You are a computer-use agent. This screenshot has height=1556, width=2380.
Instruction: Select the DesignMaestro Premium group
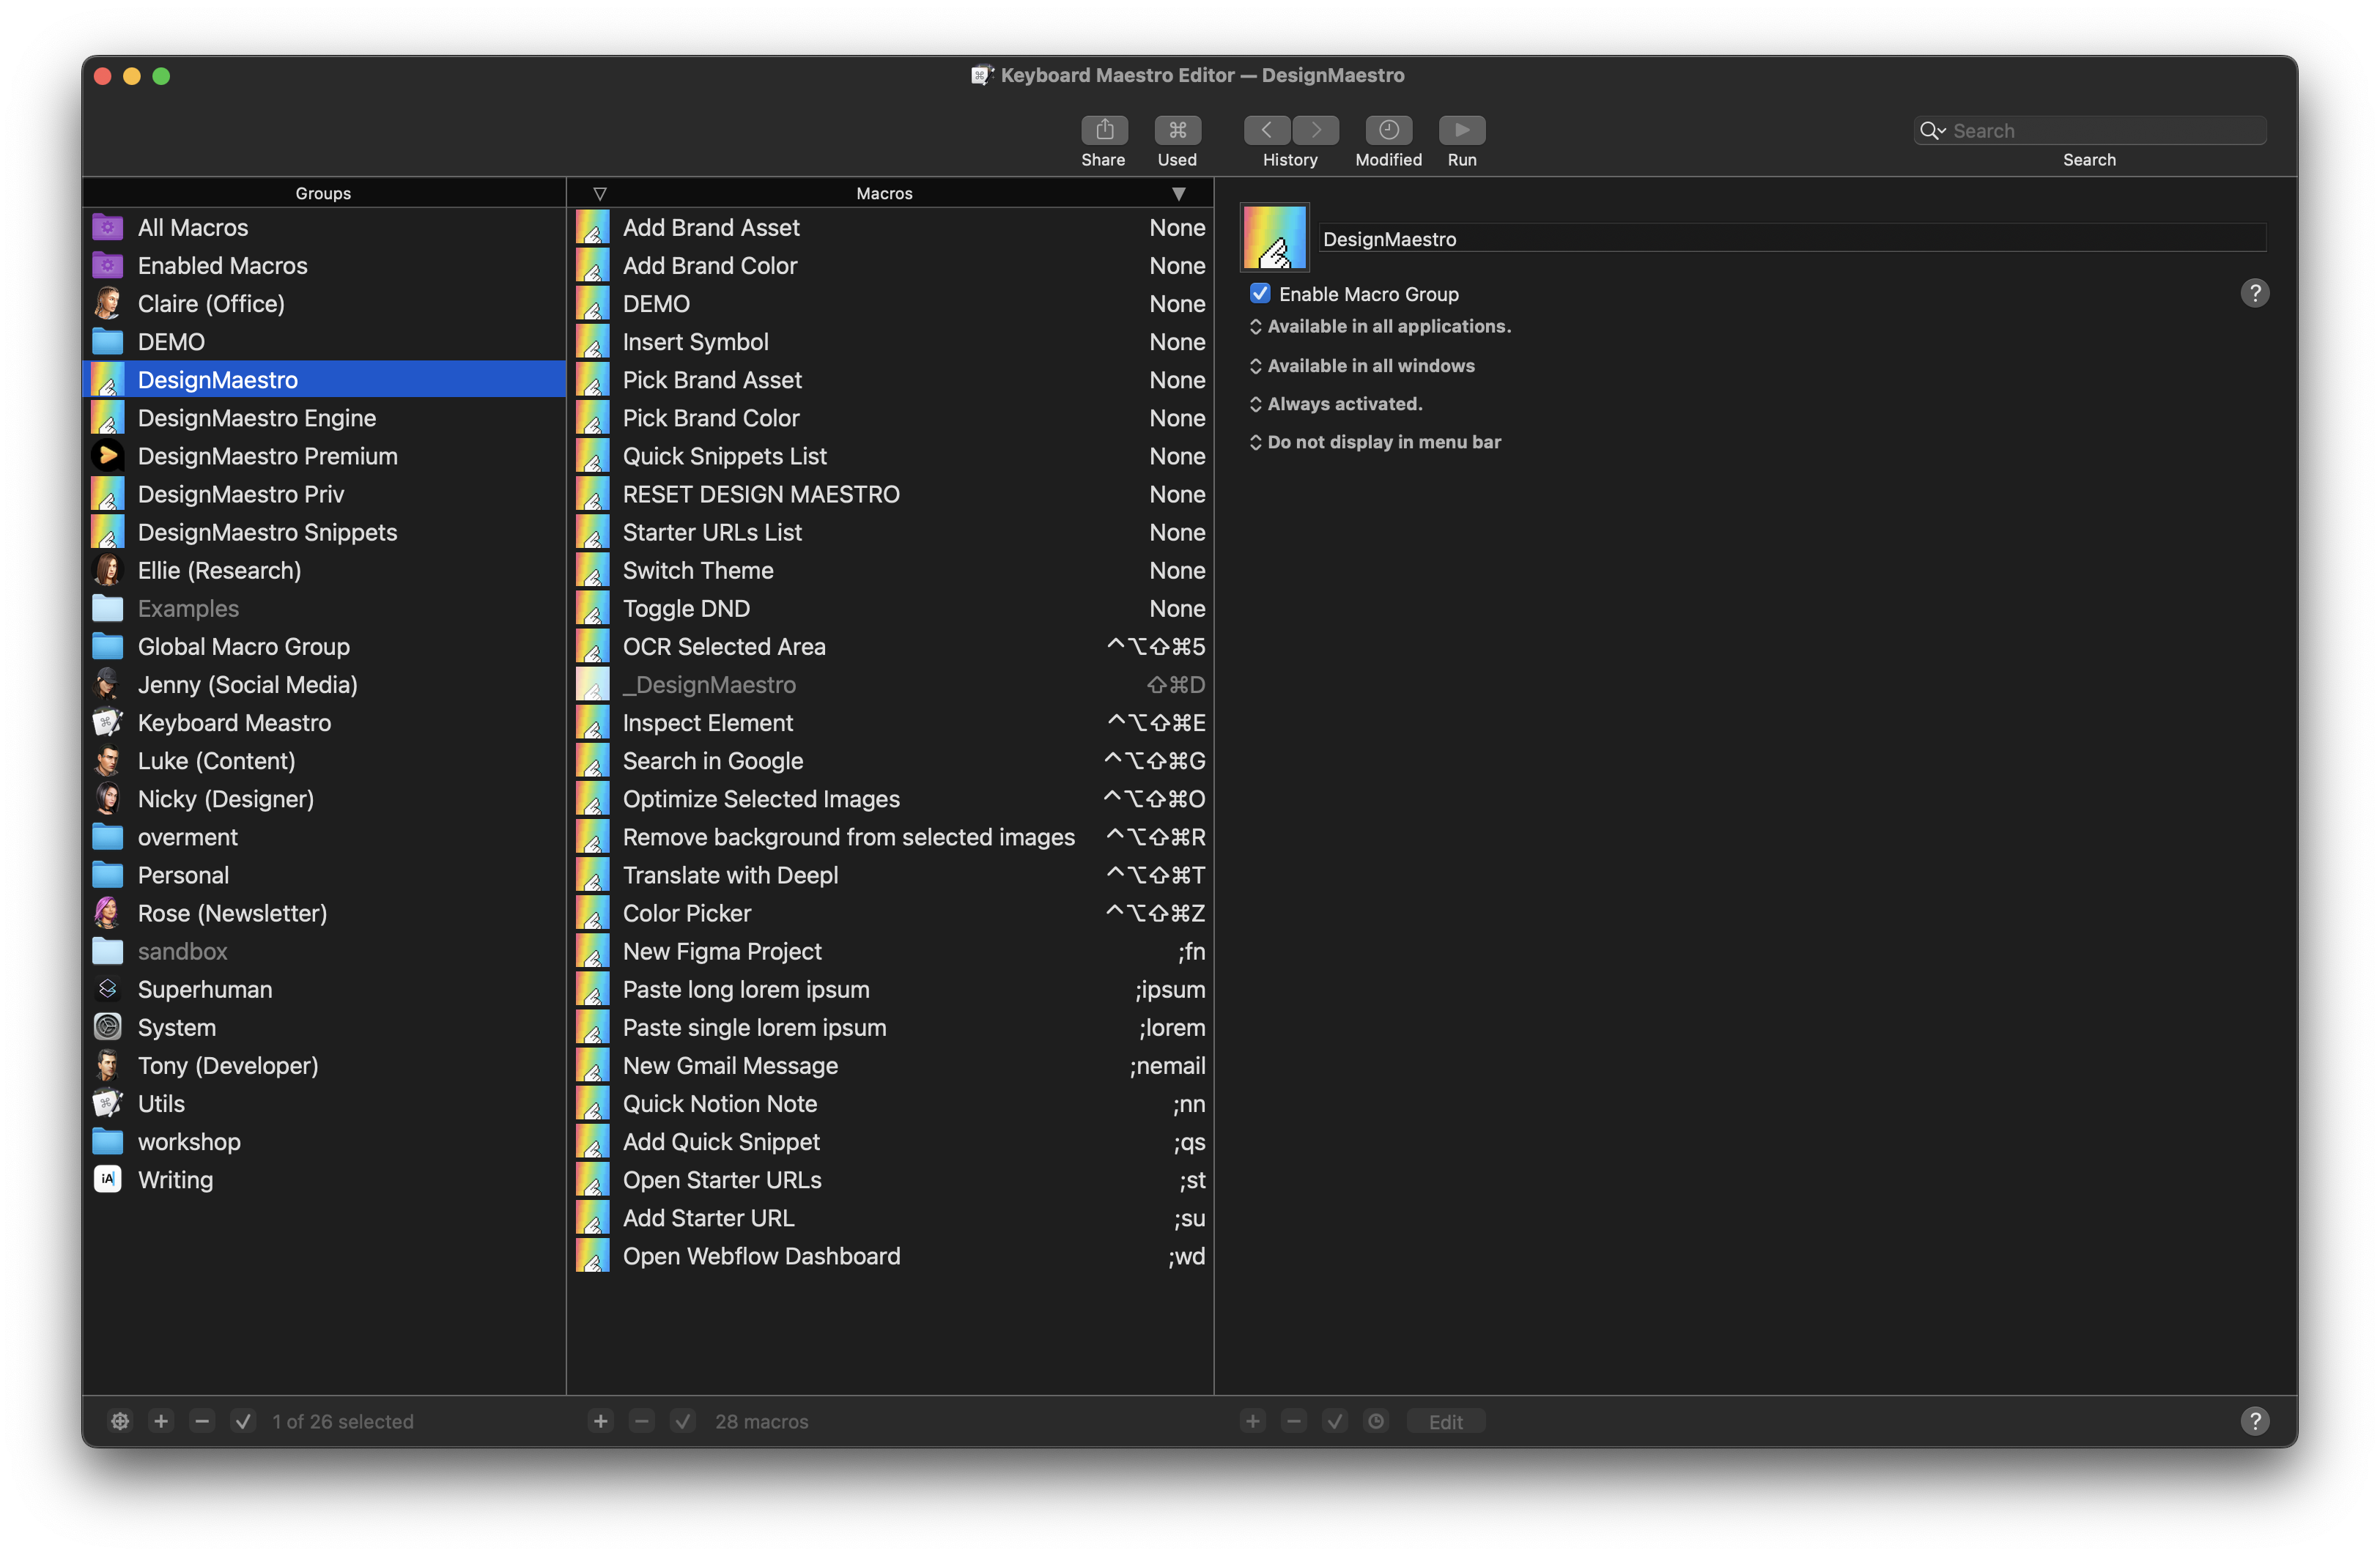tap(267, 456)
